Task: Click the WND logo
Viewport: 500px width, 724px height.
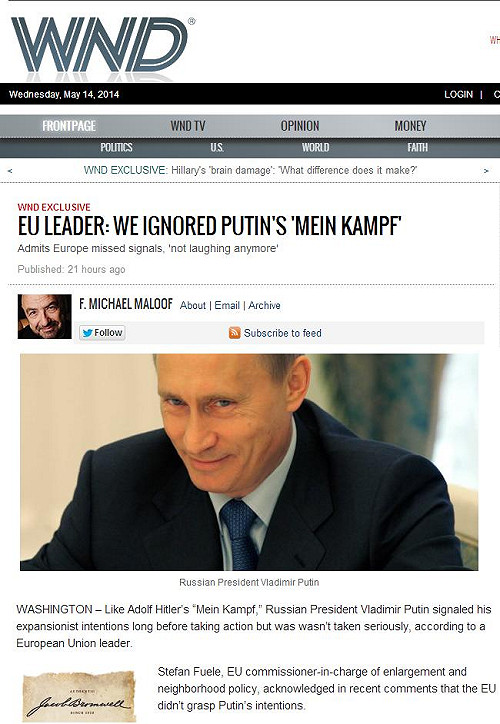Action: tap(100, 46)
